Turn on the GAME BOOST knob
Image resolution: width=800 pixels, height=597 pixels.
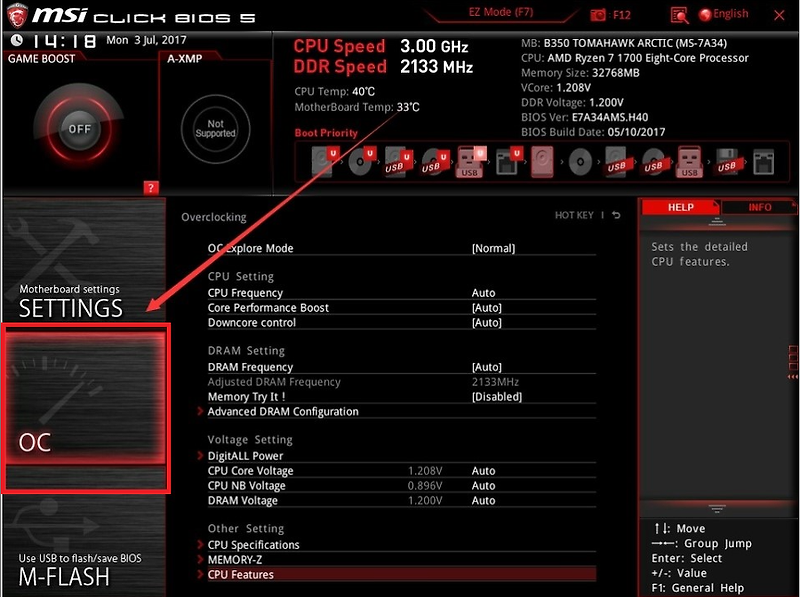(x=79, y=129)
